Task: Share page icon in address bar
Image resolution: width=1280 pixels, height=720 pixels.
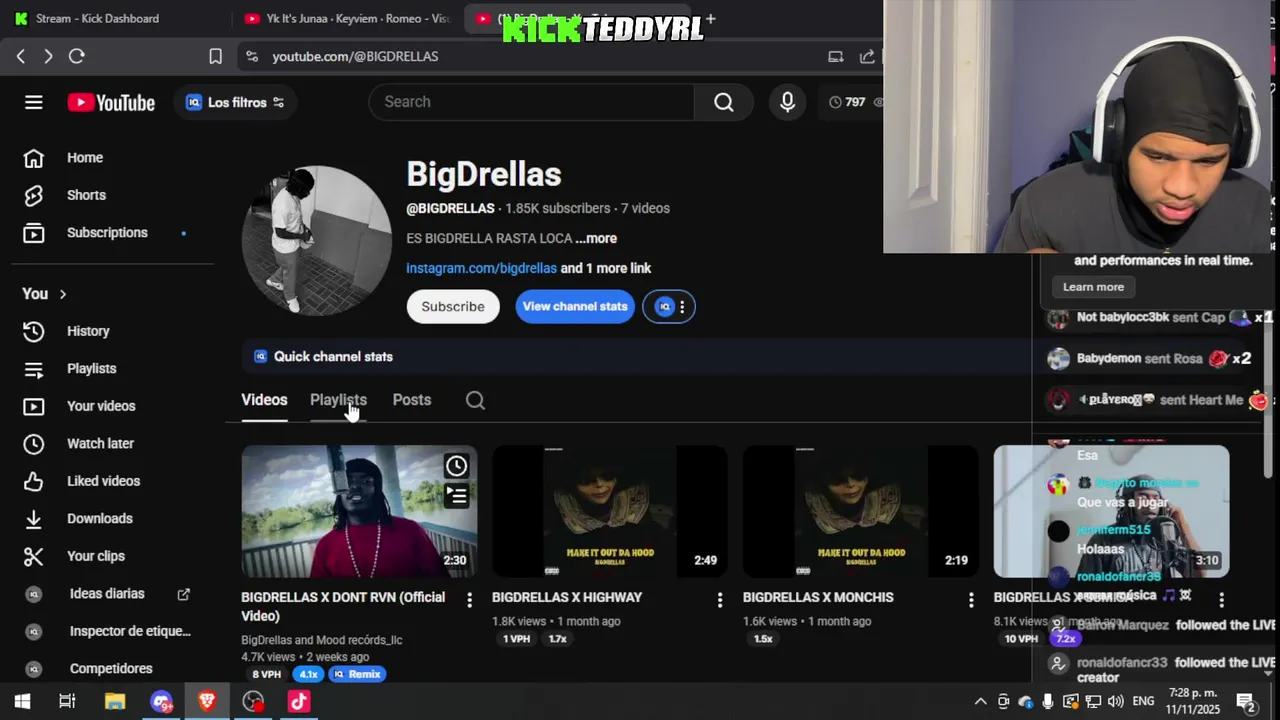Action: click(x=867, y=56)
